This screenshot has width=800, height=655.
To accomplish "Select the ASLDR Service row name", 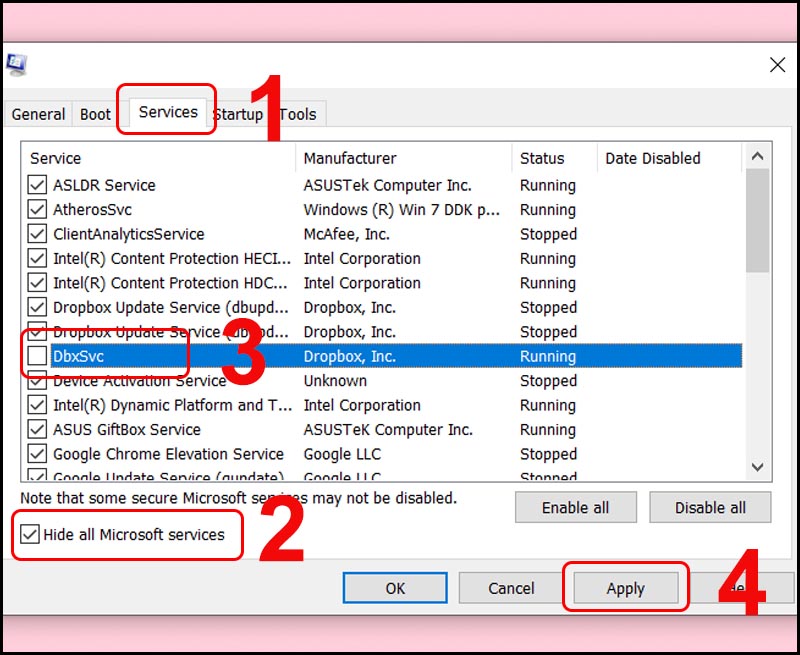I will click(x=104, y=185).
